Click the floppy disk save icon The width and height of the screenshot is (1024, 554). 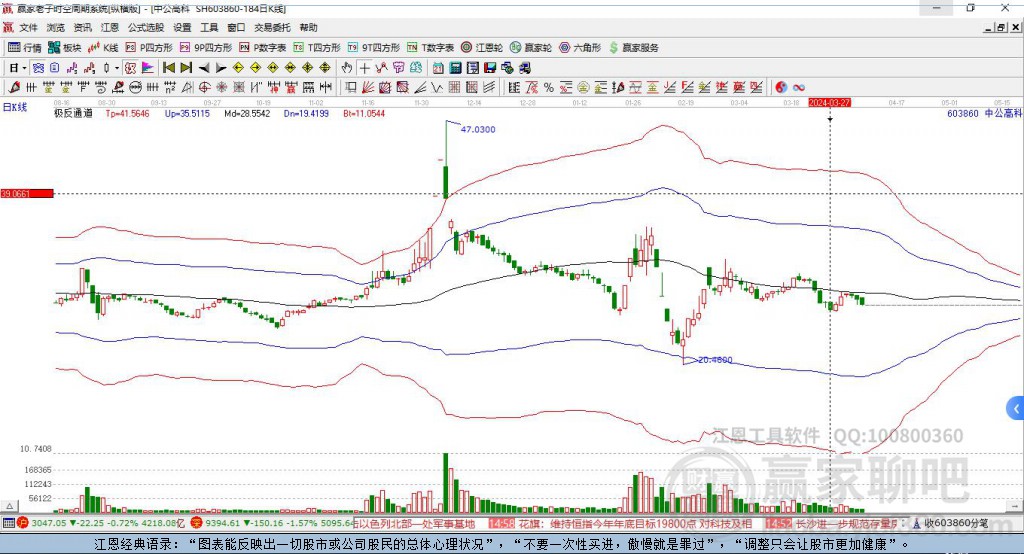point(490,68)
